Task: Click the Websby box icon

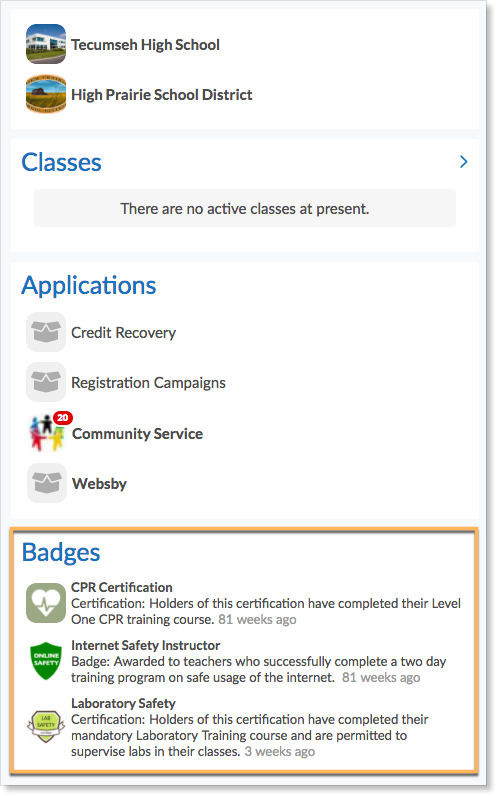Action: [x=47, y=483]
